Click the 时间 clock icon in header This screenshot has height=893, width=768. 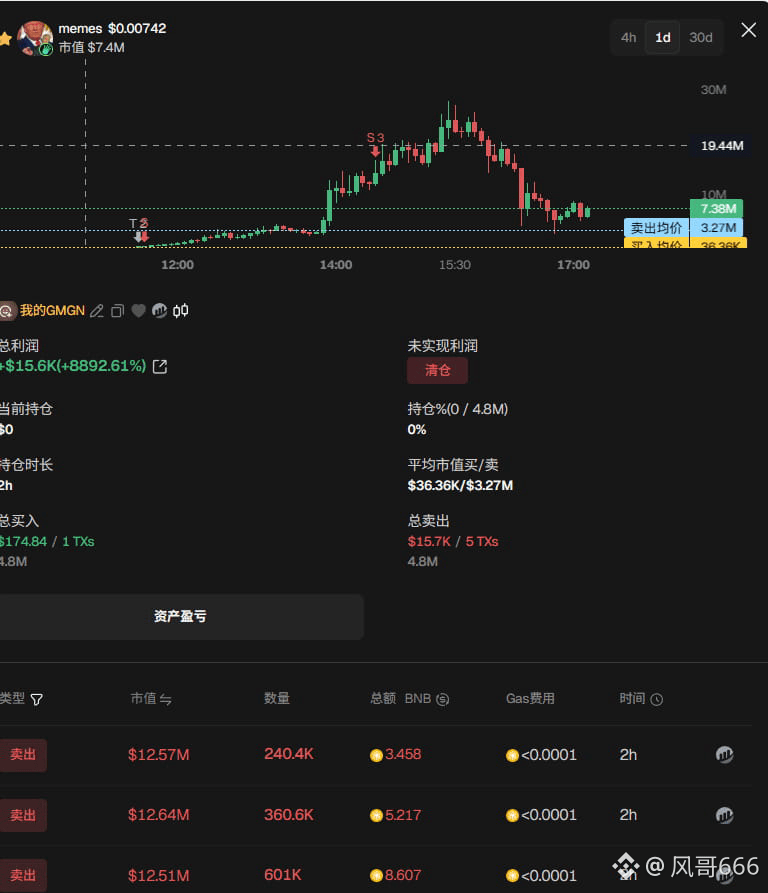656,699
